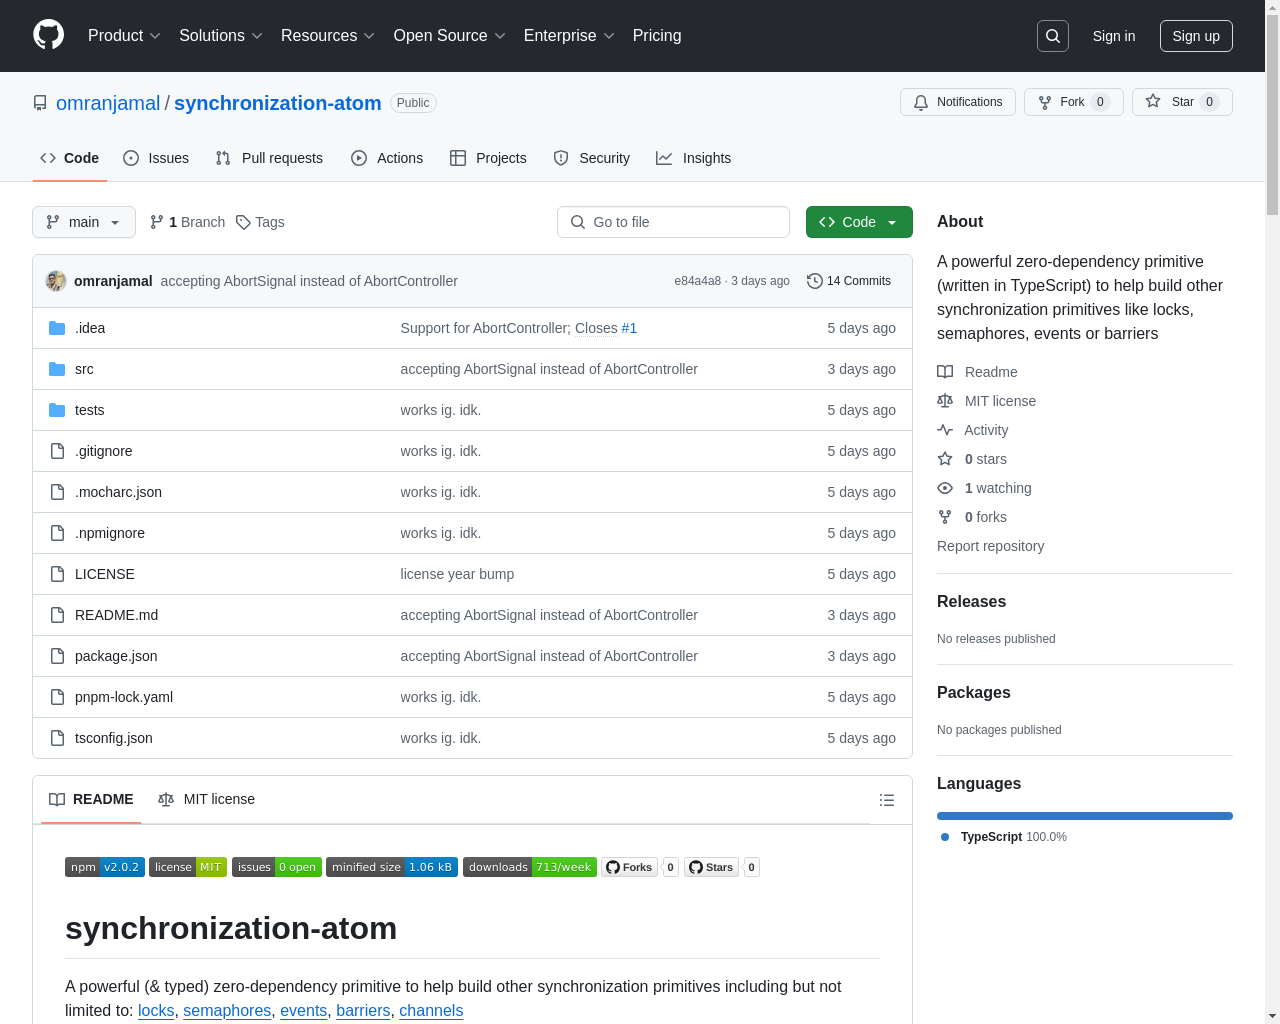Open the main branch selector dropdown
Screen dimensions: 1280x1024
pos(84,222)
